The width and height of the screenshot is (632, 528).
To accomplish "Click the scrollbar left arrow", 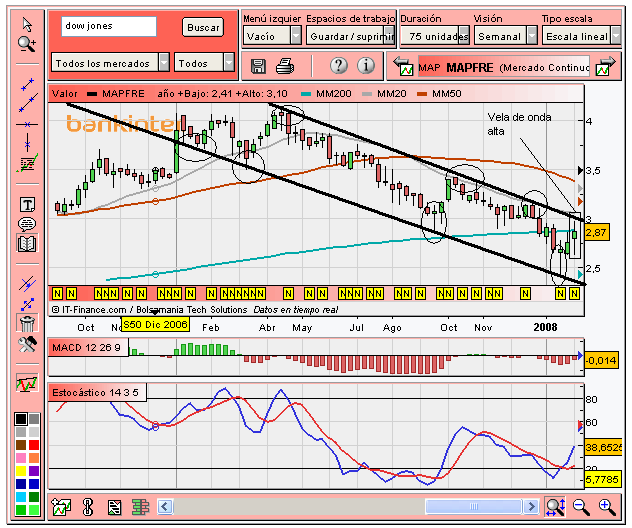I will 165,506.
